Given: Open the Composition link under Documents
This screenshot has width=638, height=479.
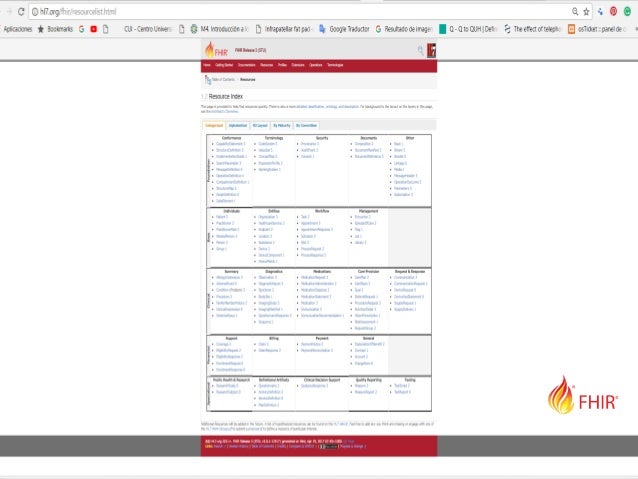Looking at the screenshot, I should click(364, 144).
